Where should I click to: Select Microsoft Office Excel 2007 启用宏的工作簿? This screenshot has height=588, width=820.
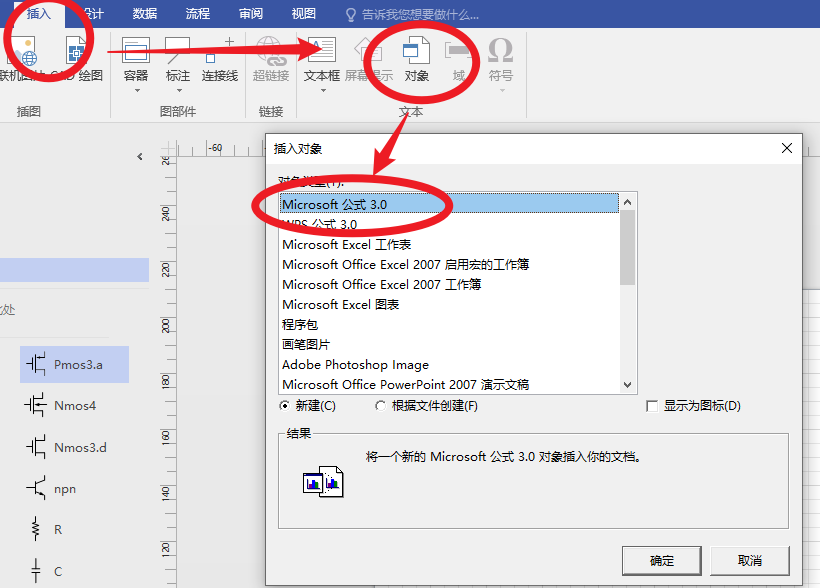(x=449, y=264)
